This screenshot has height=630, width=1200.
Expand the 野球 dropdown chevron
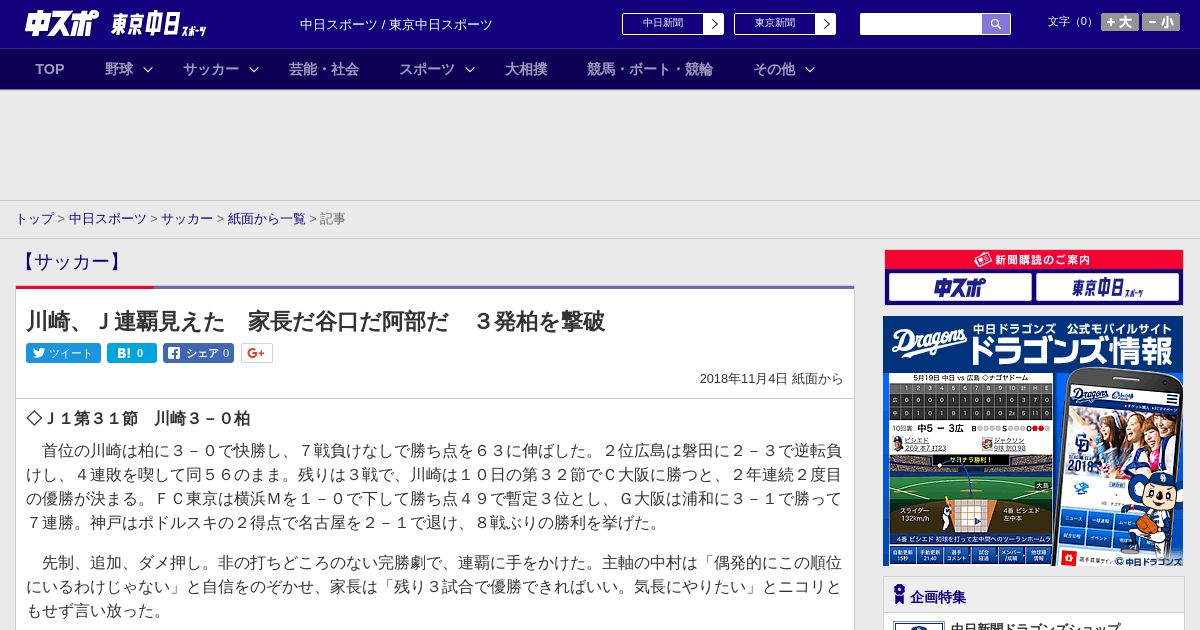pos(148,69)
